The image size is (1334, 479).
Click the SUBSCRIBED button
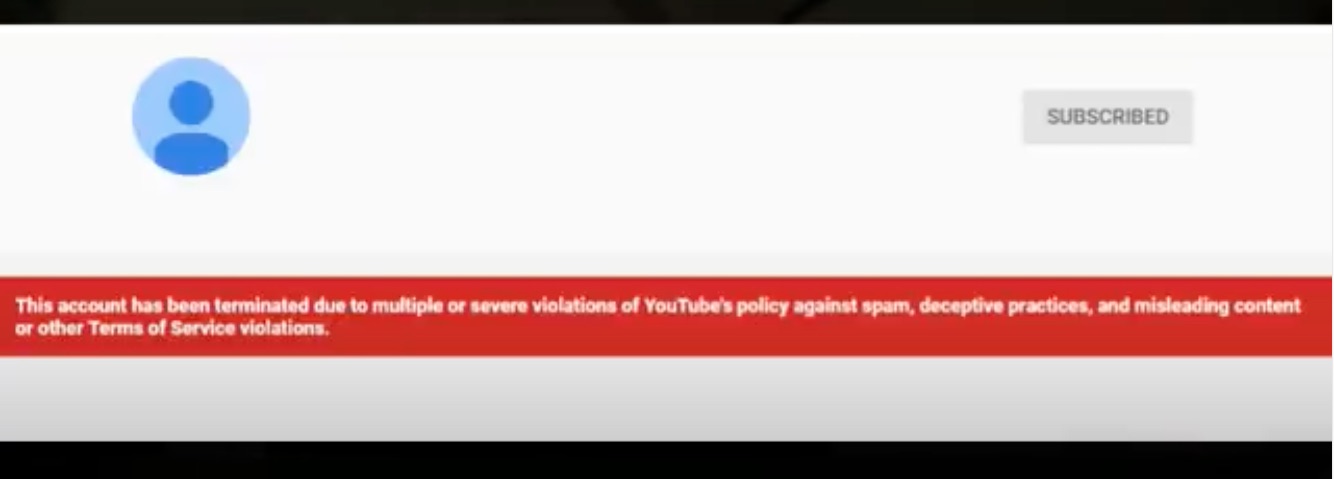click(1107, 117)
